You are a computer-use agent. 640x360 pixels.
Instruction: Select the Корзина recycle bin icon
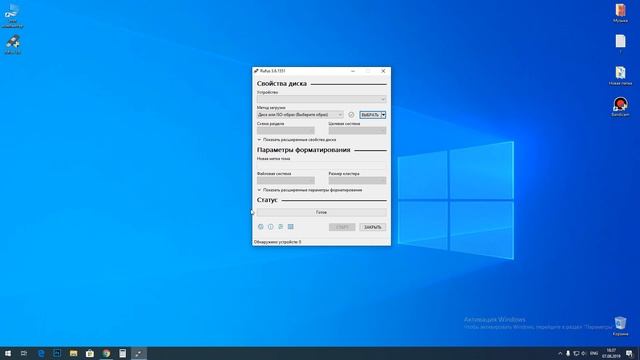tap(620, 326)
